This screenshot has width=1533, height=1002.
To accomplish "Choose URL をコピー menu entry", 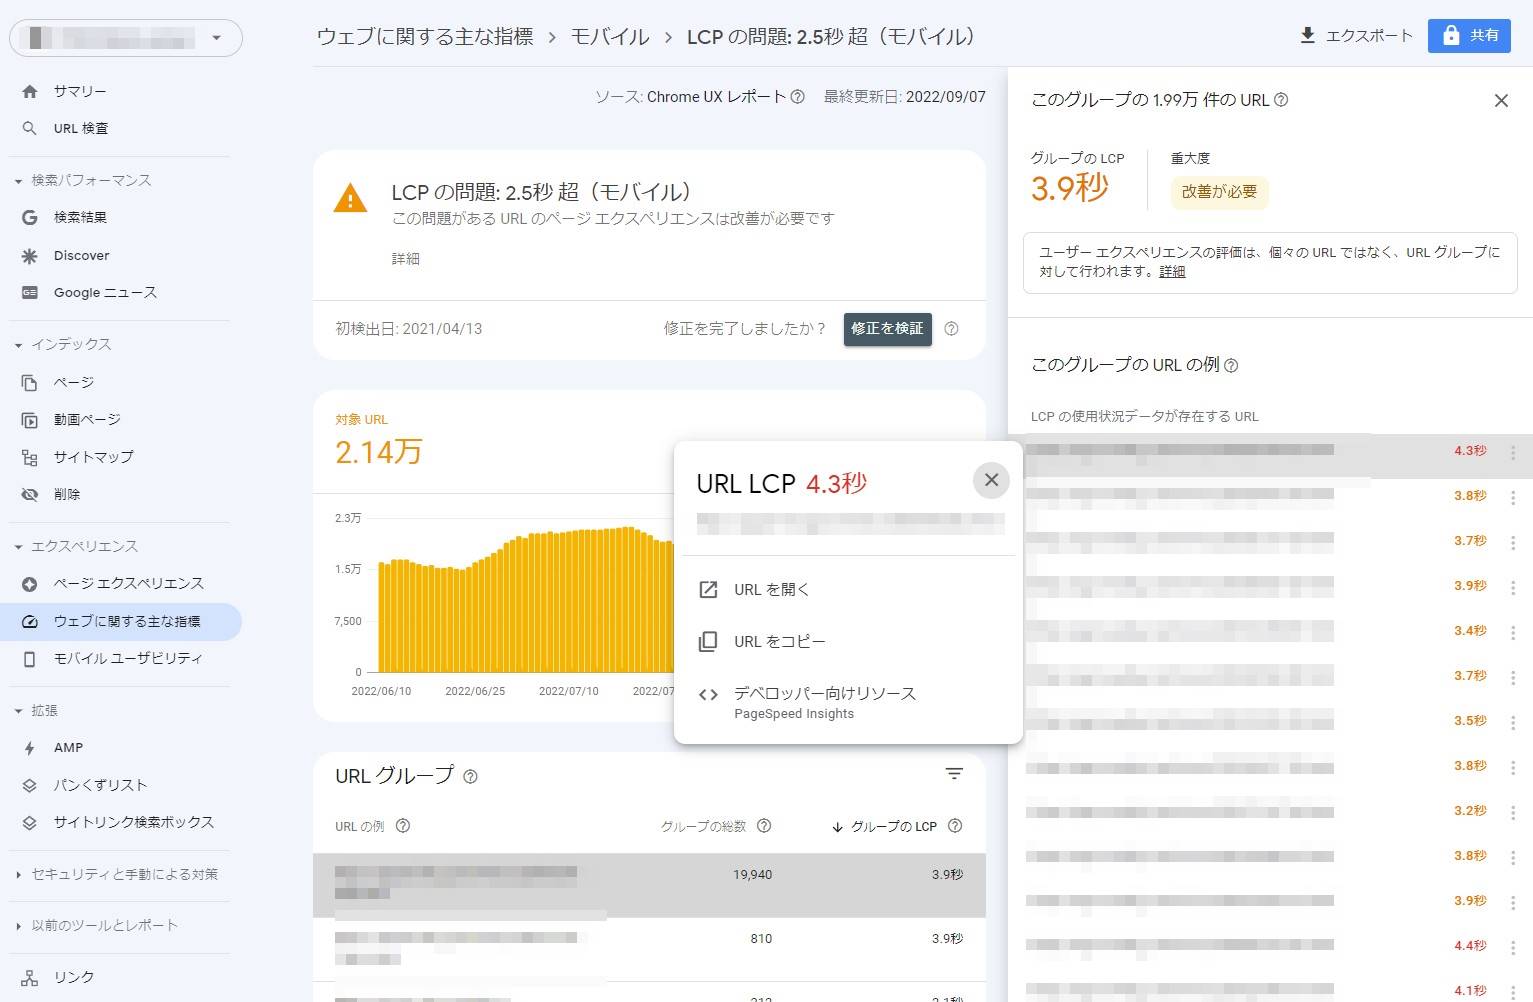I will click(779, 642).
